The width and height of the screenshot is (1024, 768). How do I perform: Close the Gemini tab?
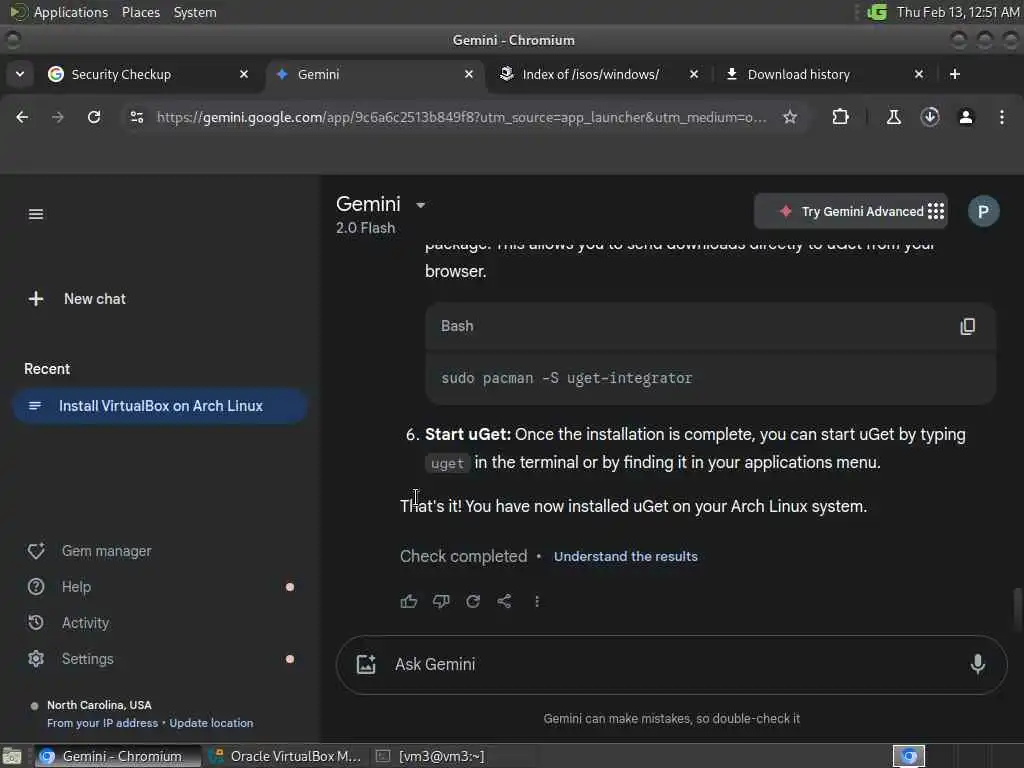point(468,74)
